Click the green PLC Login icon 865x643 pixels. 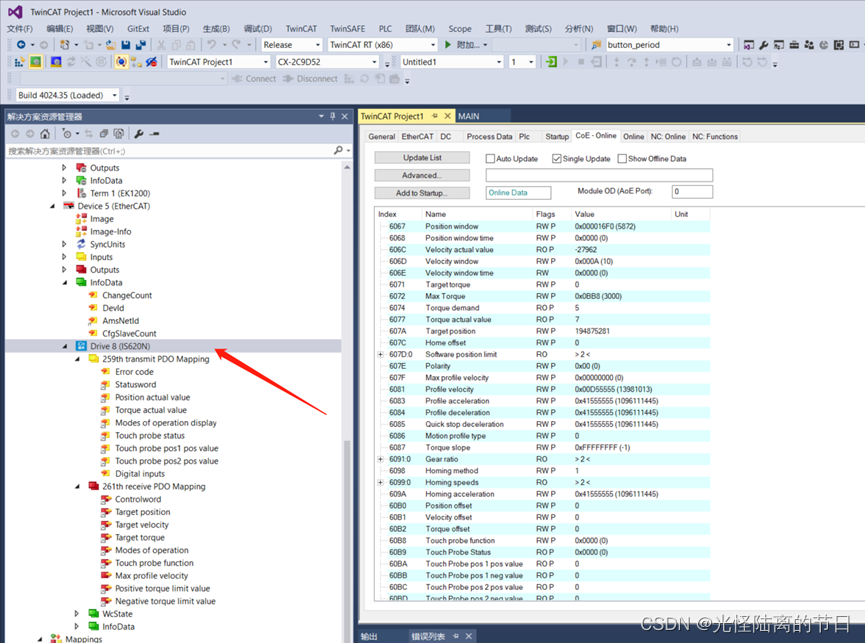(551, 62)
